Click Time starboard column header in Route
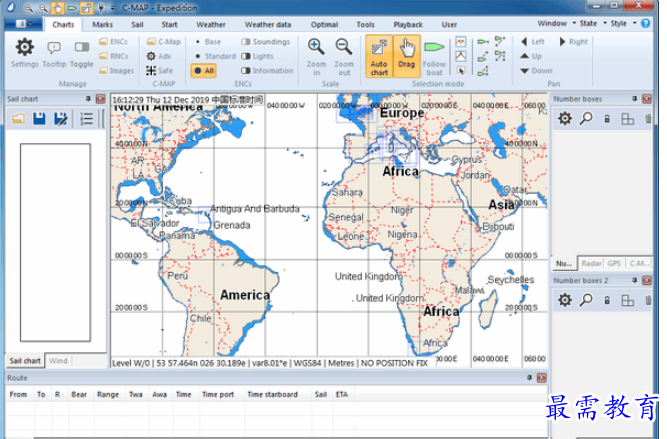 pyautogui.click(x=273, y=394)
